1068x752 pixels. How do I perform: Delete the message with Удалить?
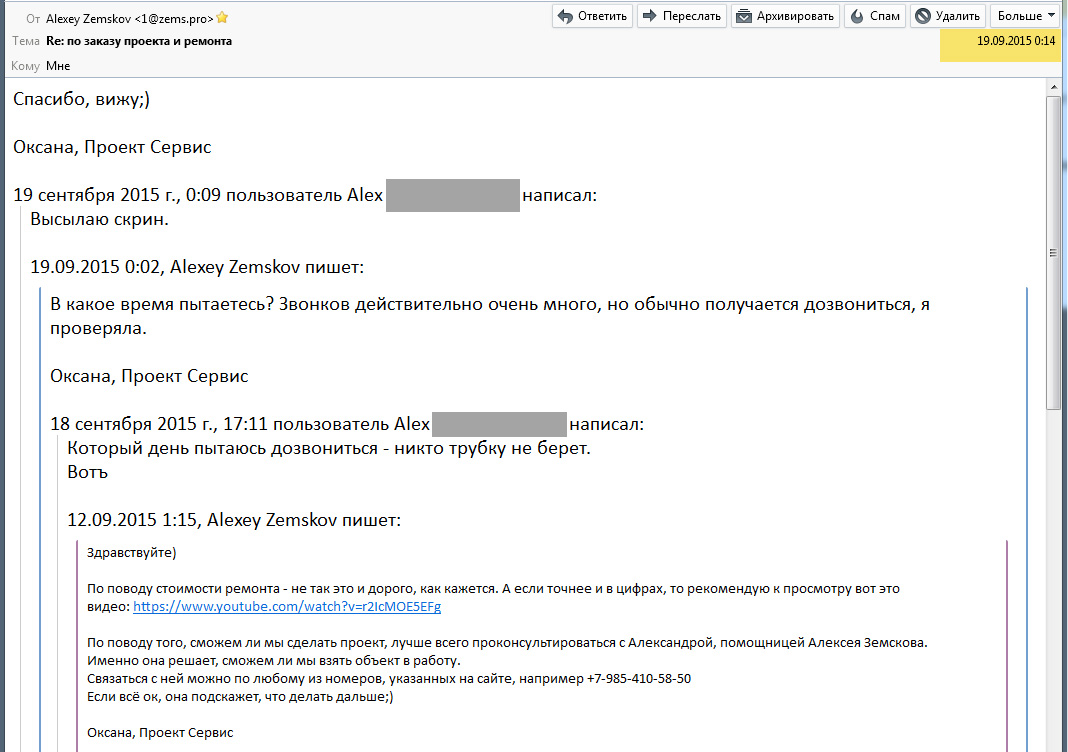pyautogui.click(x=948, y=16)
